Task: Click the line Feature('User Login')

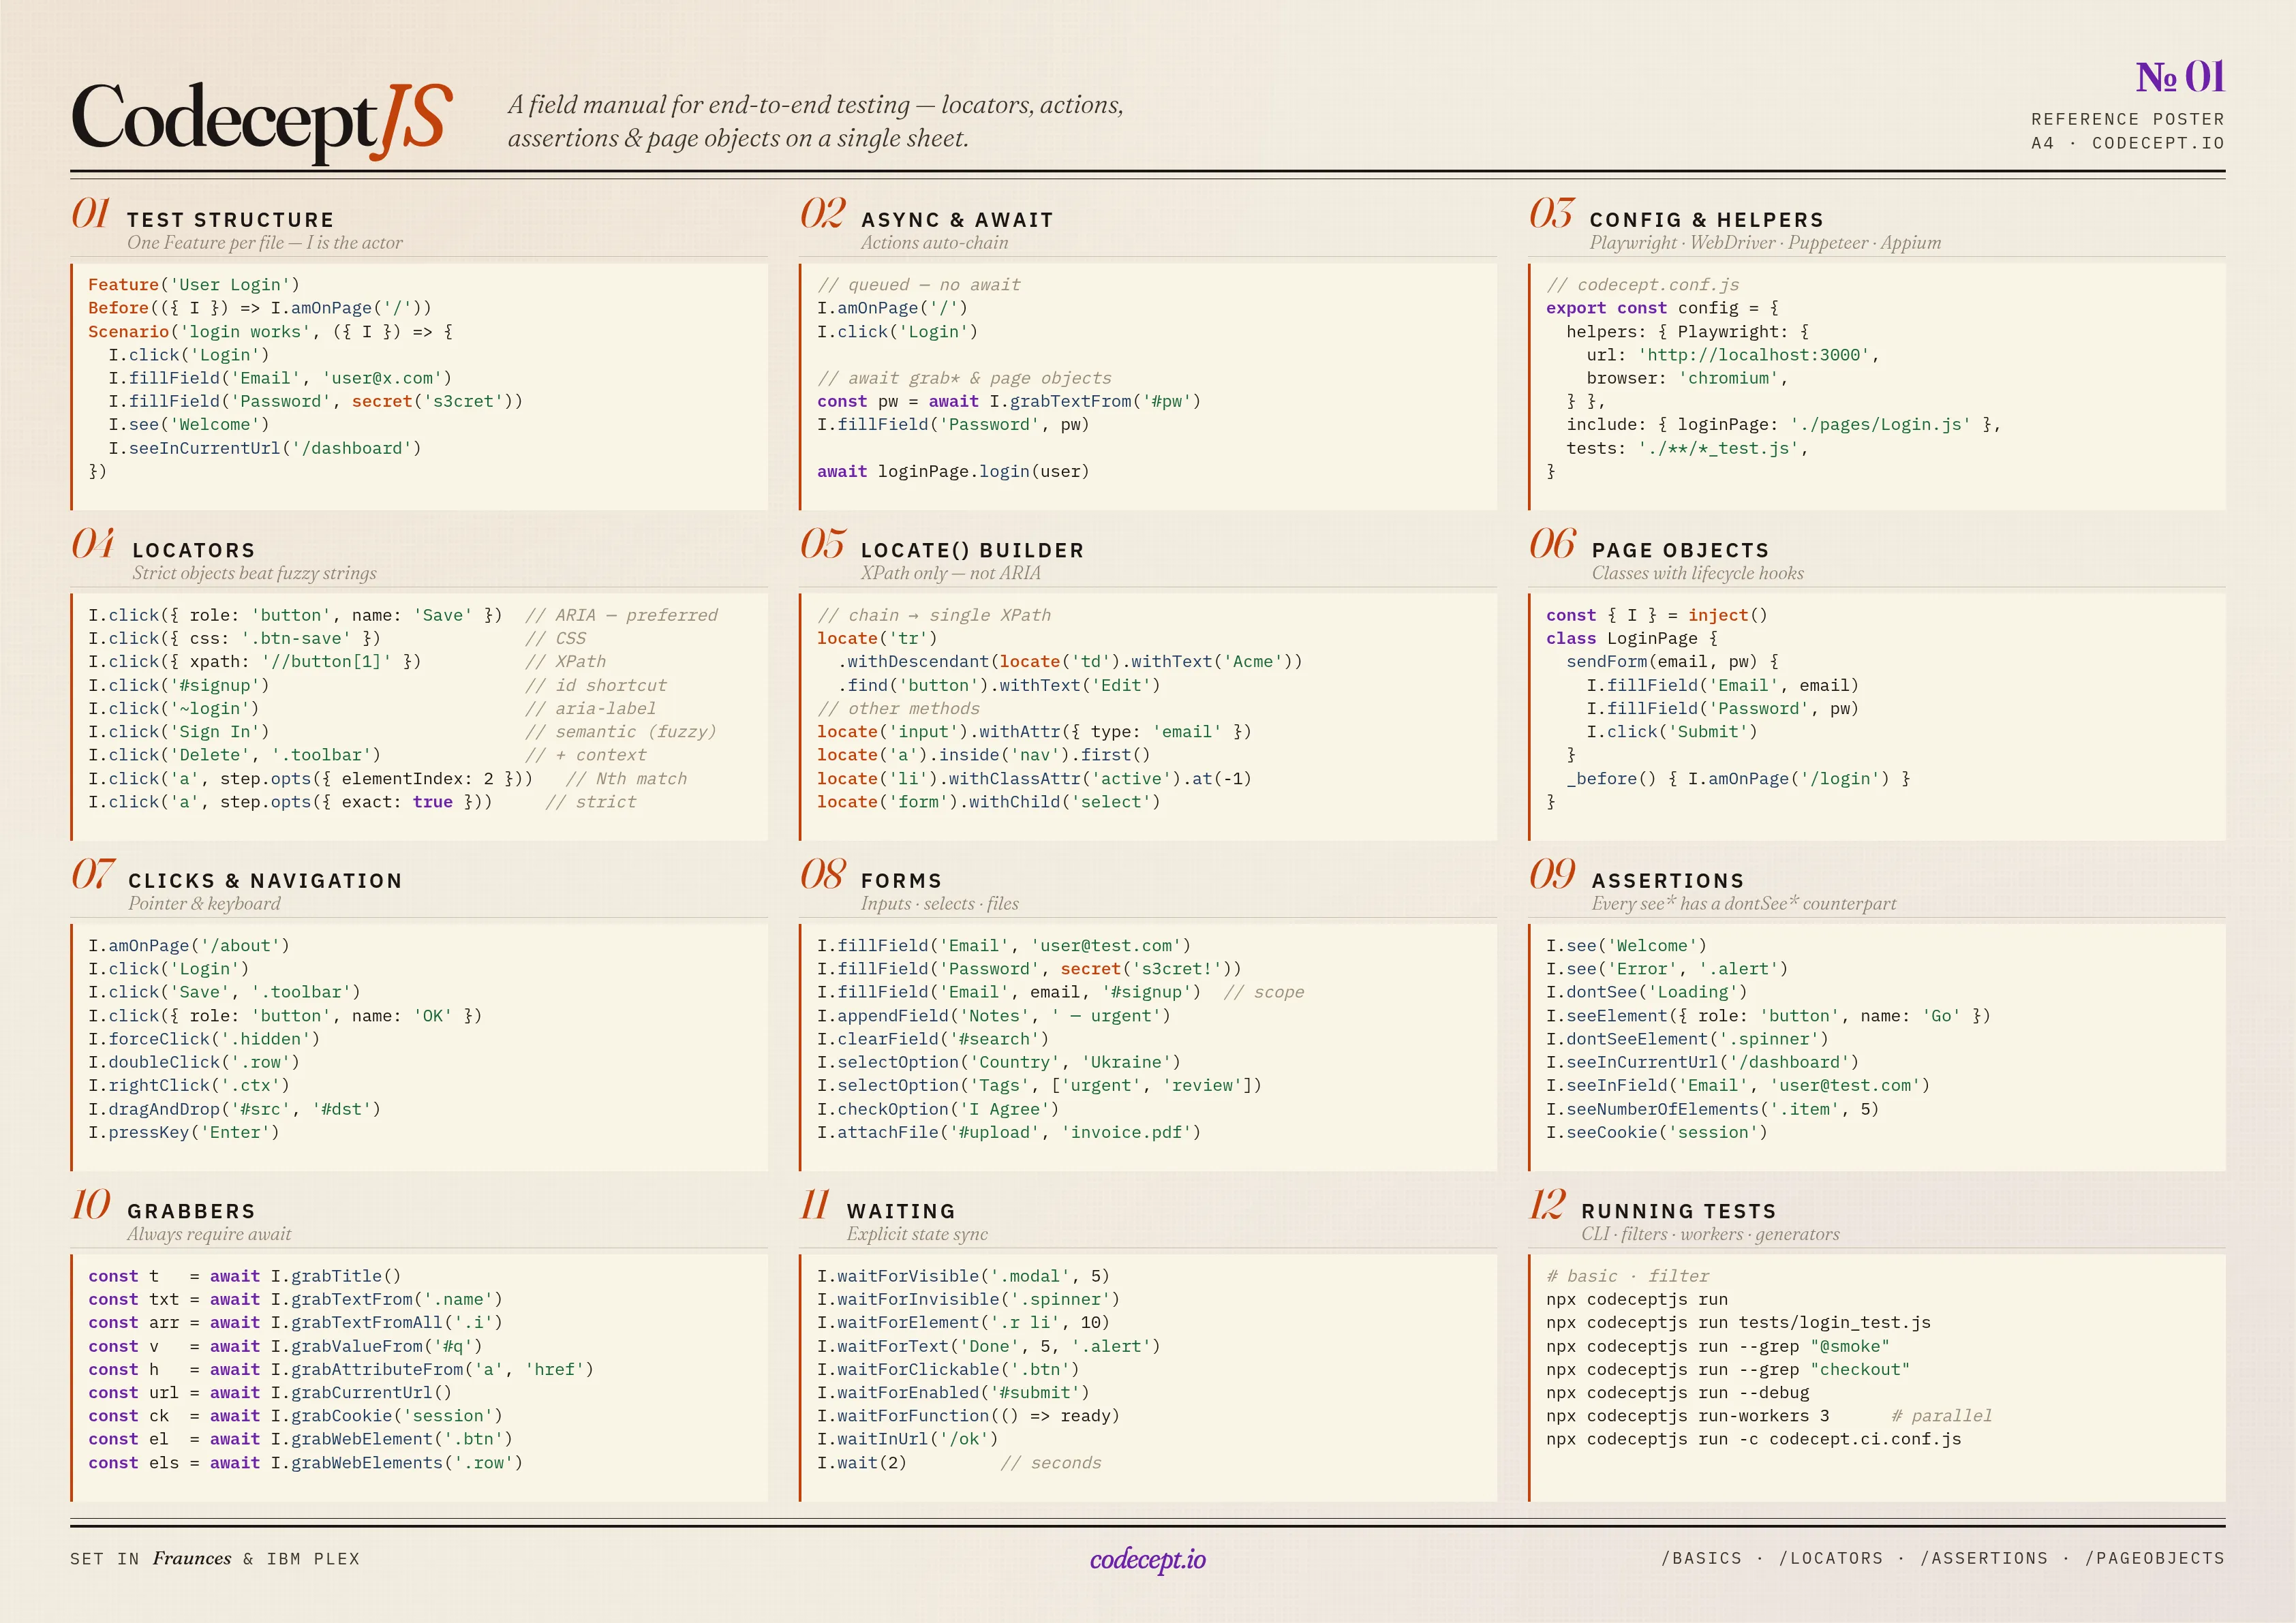Action: pos(194,285)
